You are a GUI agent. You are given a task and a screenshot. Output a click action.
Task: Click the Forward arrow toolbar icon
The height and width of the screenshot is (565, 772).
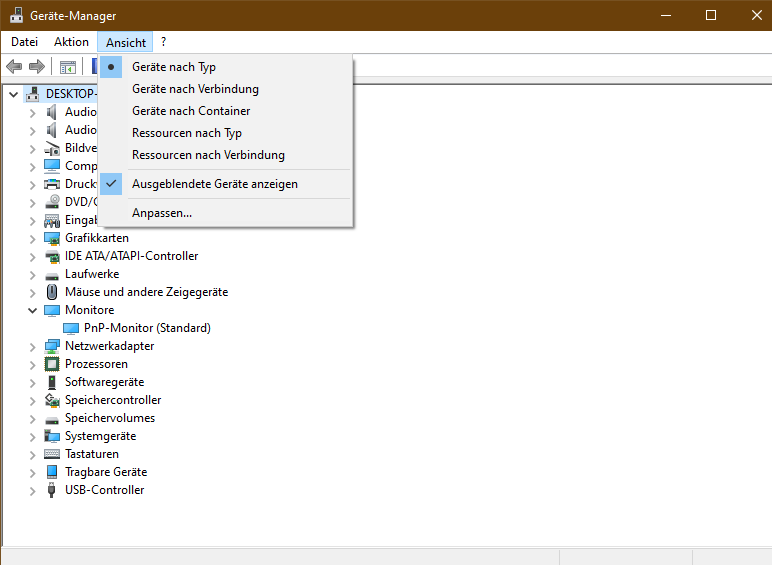click(37, 66)
